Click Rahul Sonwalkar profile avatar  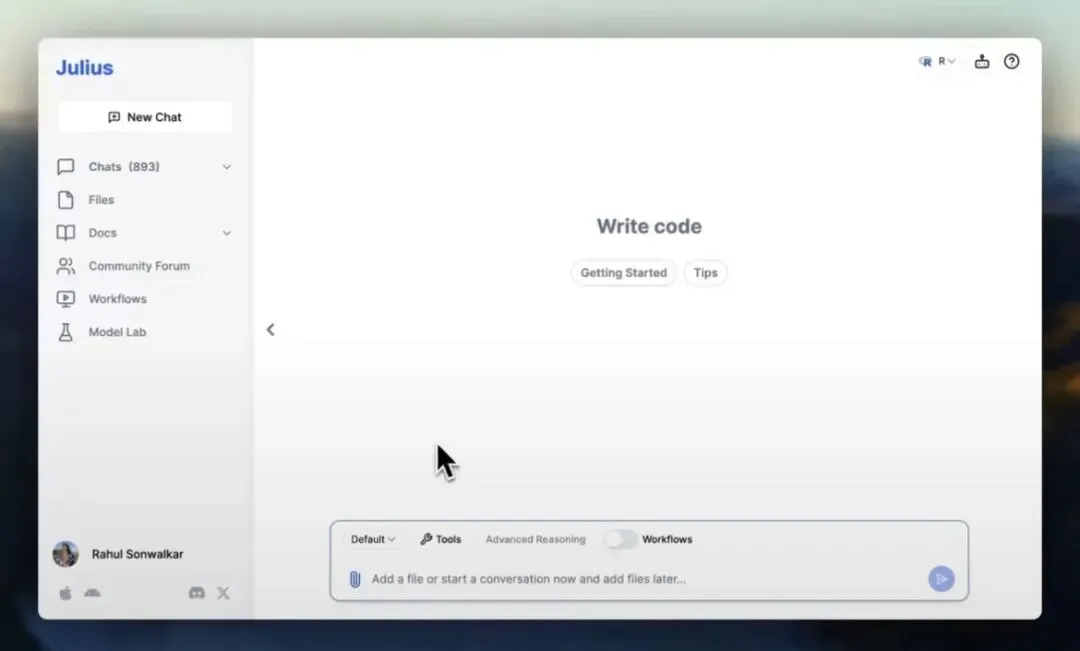coord(66,554)
